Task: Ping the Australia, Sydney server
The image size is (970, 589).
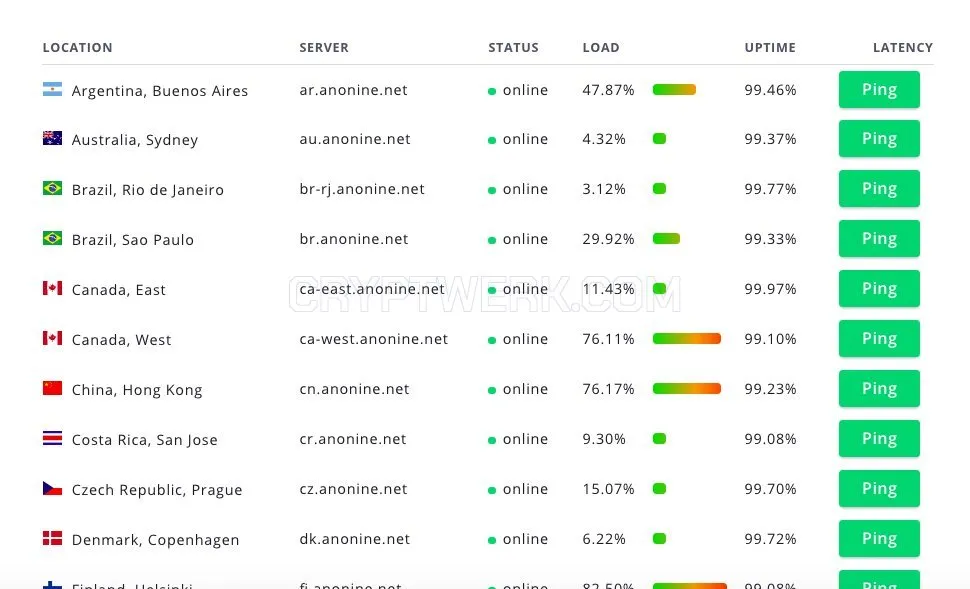Action: (x=879, y=139)
